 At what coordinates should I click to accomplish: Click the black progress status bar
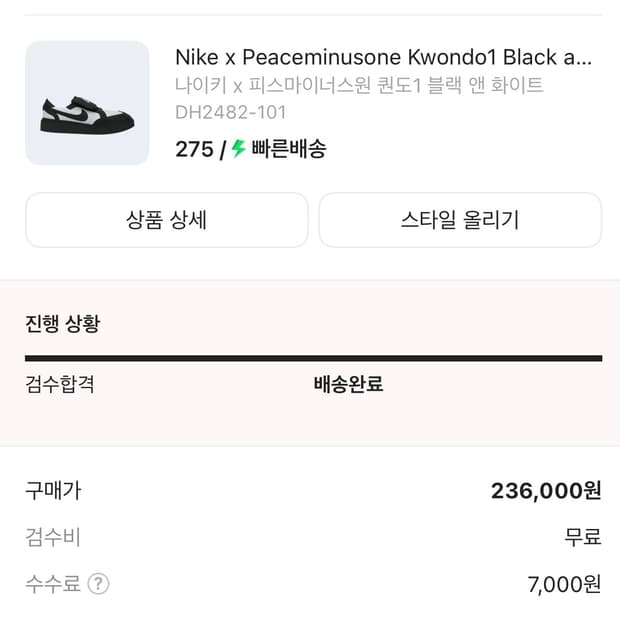click(313, 358)
